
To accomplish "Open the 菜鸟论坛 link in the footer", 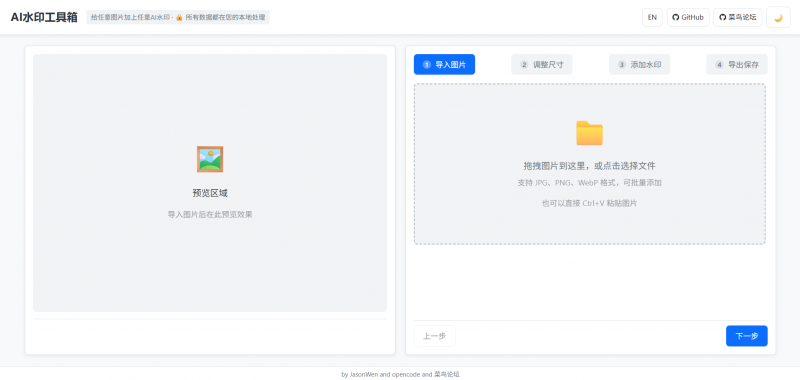I will pyautogui.click(x=447, y=374).
